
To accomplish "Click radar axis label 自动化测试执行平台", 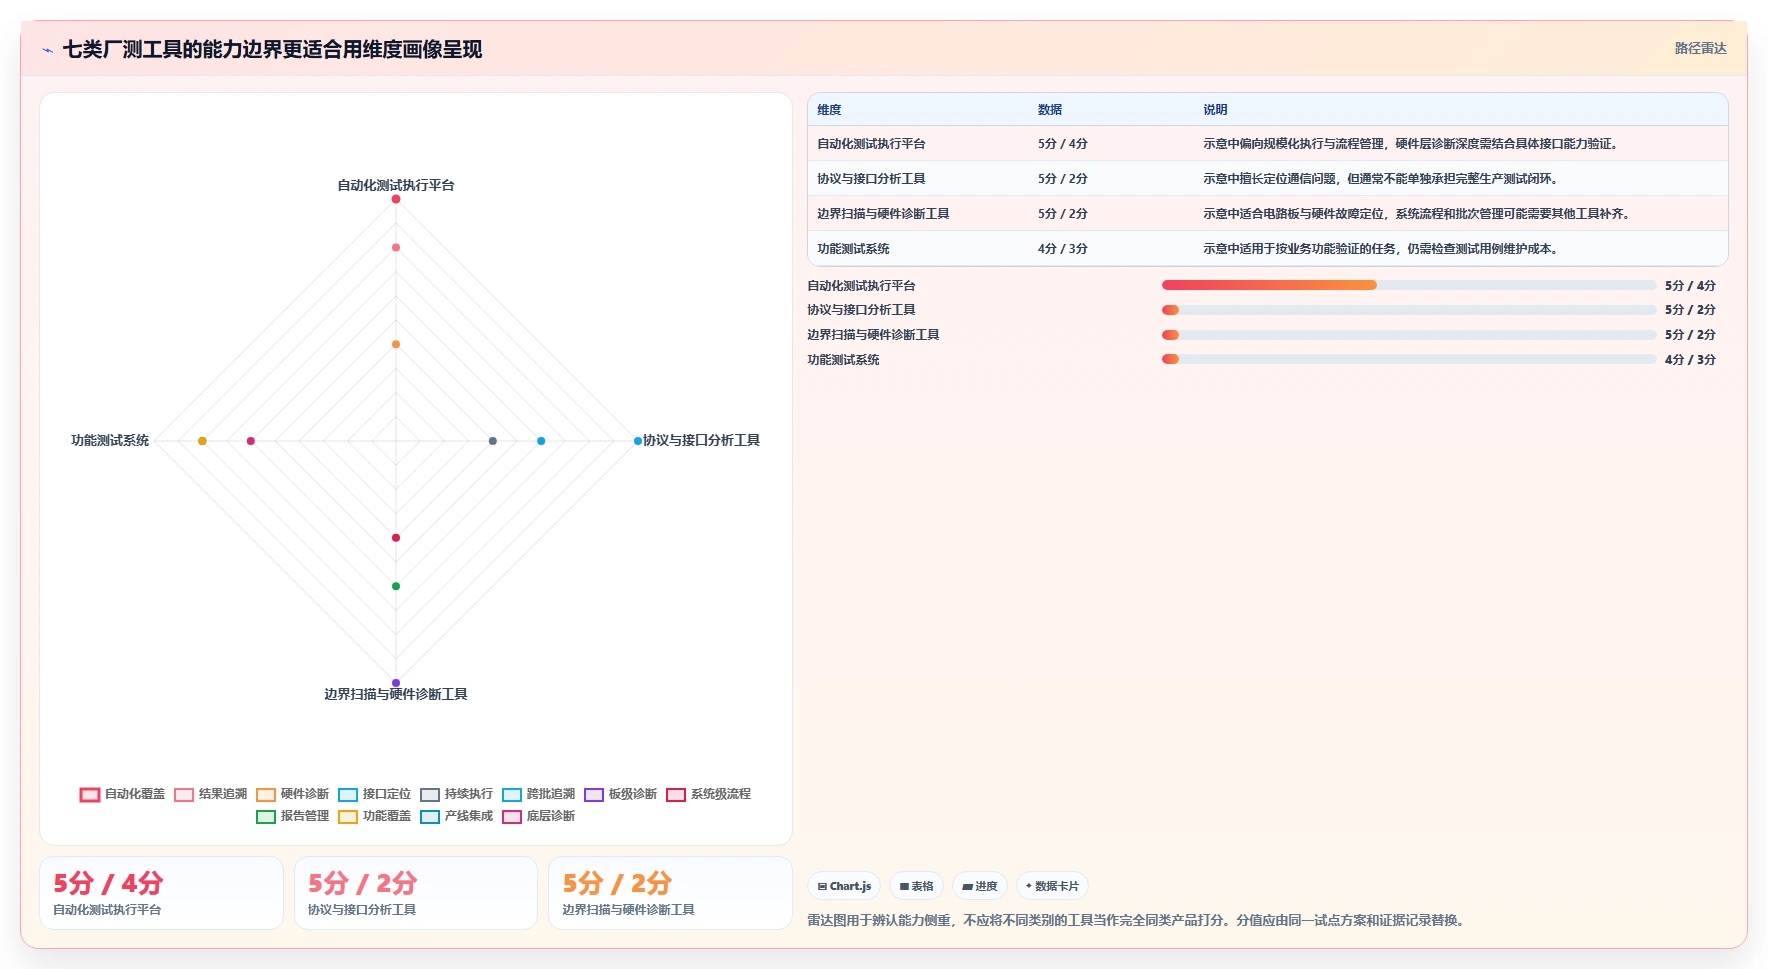I will [x=396, y=185].
